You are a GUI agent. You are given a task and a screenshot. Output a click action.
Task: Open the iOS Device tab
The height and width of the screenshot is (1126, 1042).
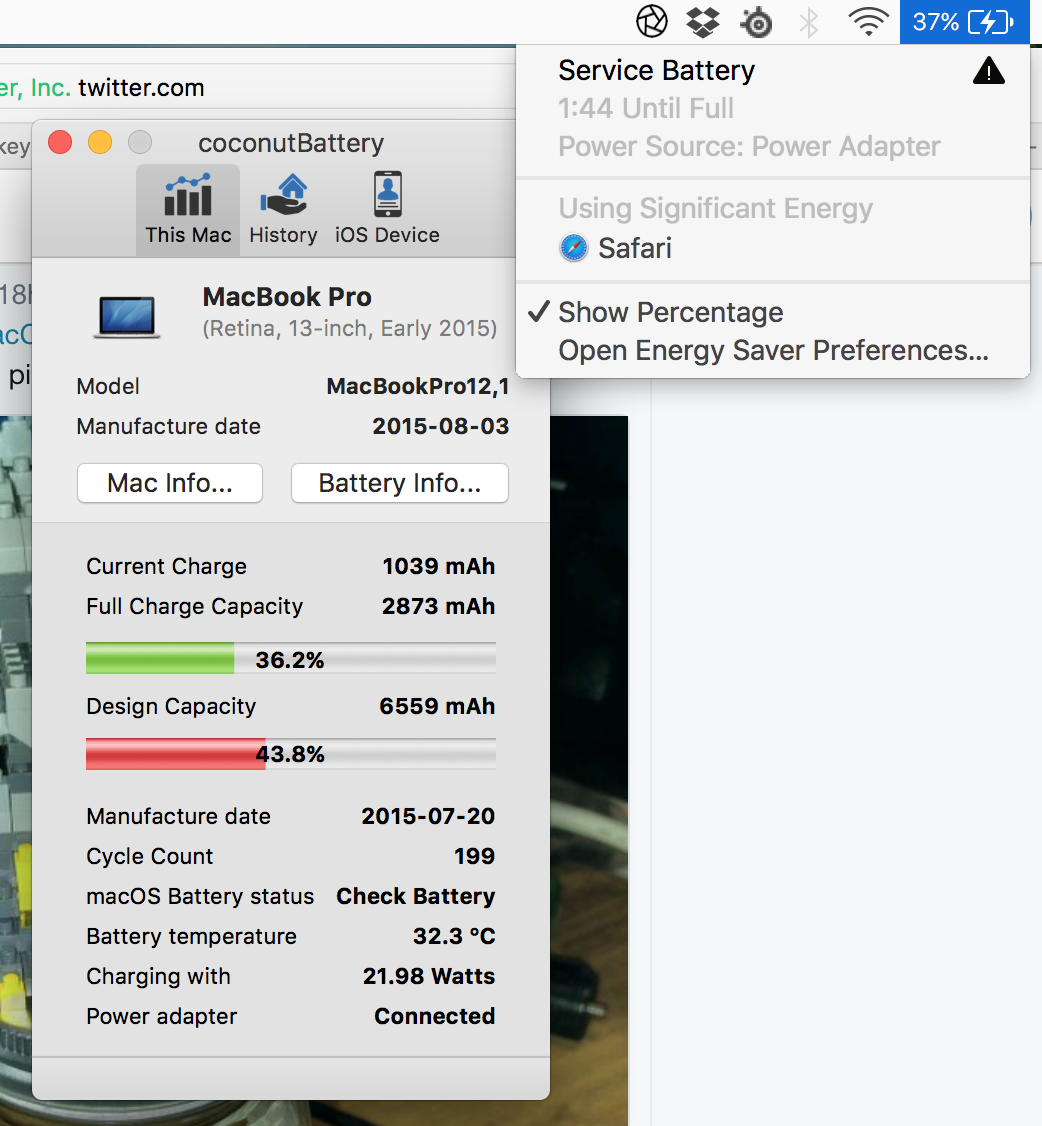coord(387,210)
